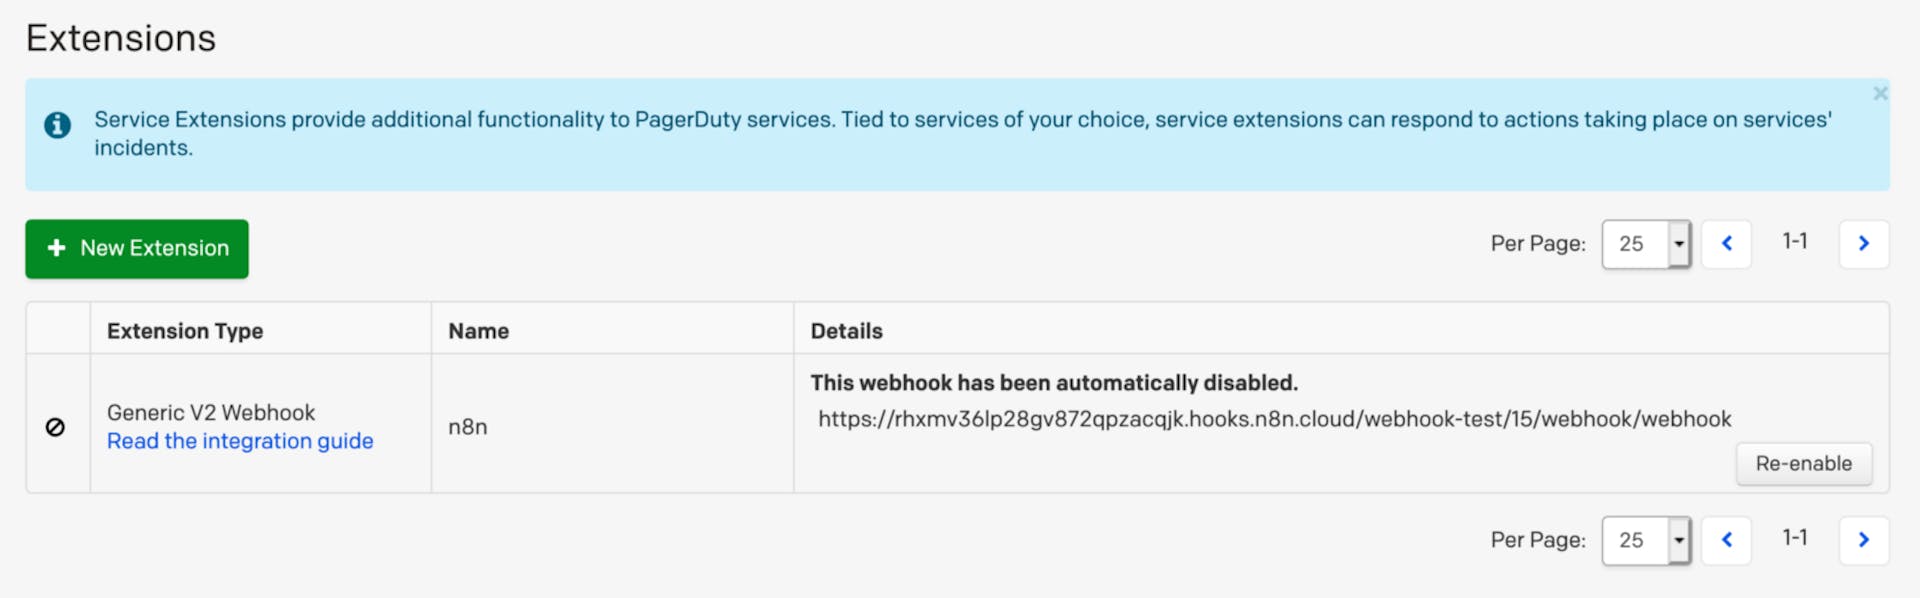The image size is (1920, 598).
Task: Go to previous page using bottom chevron
Action: pyautogui.click(x=1726, y=540)
